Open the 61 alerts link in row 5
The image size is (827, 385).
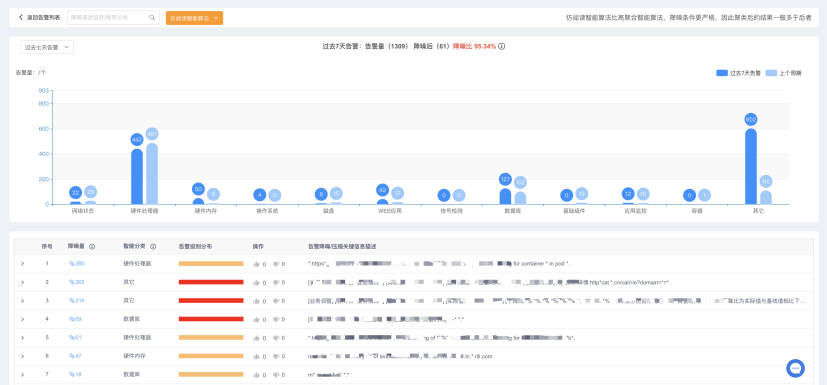point(75,338)
